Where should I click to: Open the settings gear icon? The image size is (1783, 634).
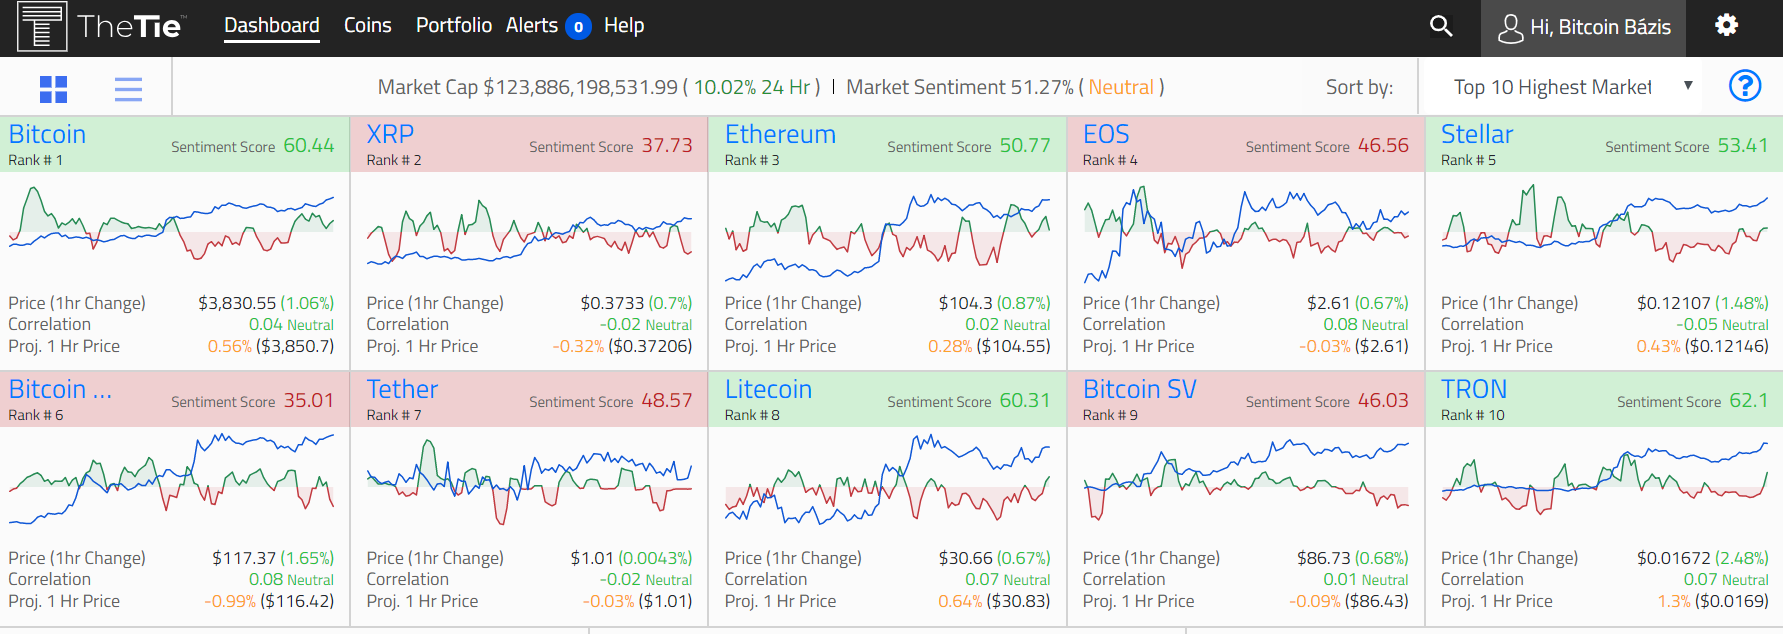tap(1727, 25)
